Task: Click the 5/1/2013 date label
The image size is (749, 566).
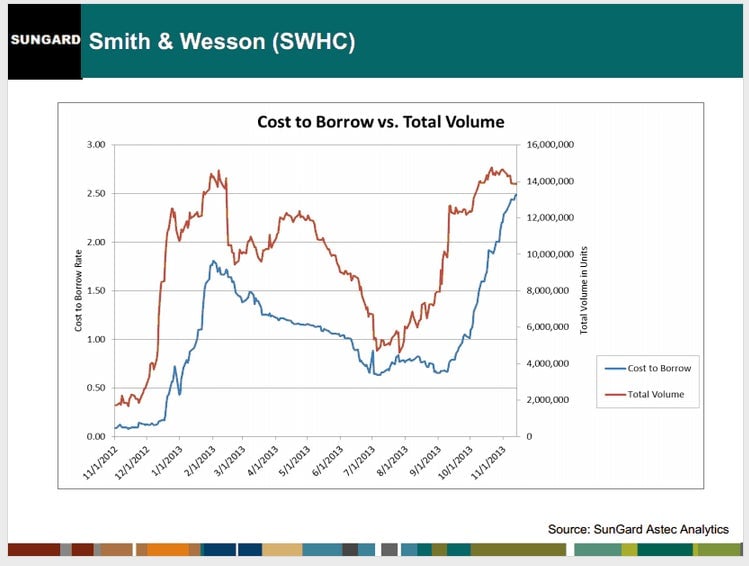Action: 295,461
